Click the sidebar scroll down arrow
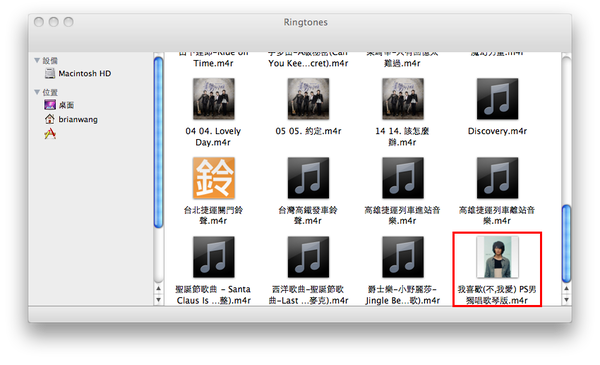 coord(158,300)
